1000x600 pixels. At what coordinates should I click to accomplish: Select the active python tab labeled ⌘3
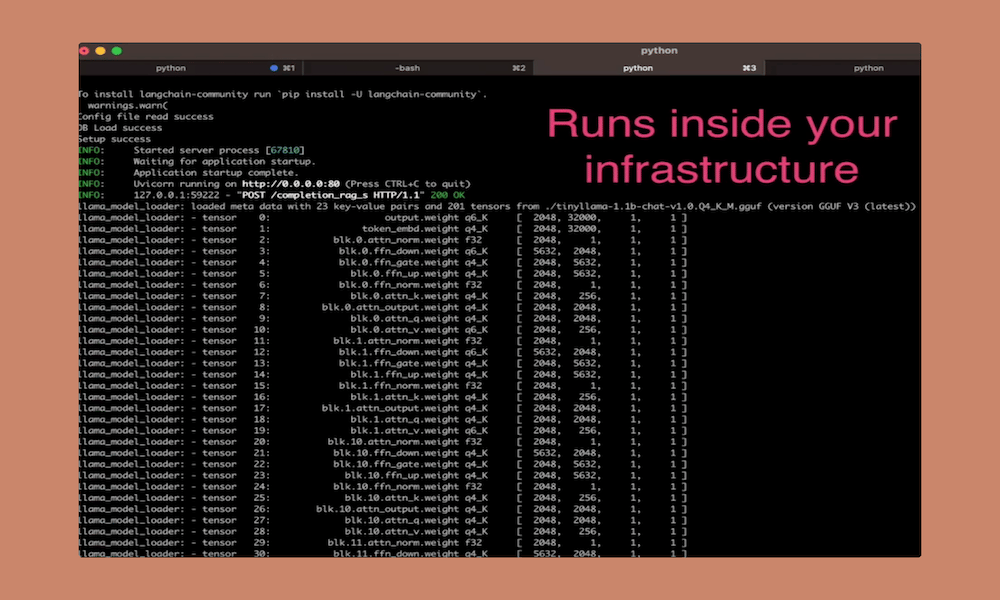pyautogui.click(x=637, y=68)
